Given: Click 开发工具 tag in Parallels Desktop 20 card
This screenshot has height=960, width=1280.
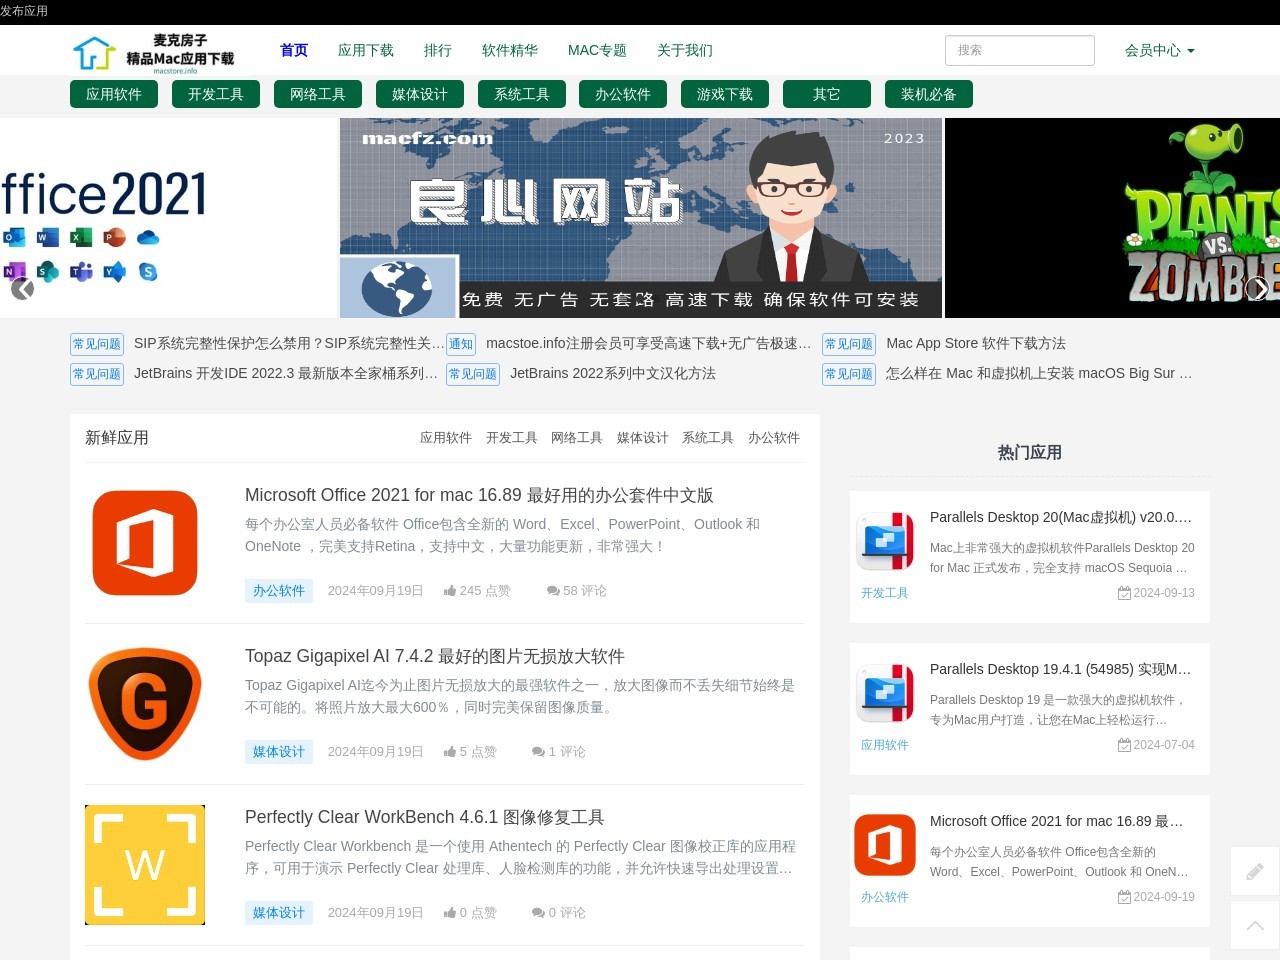Looking at the screenshot, I should tap(885, 593).
